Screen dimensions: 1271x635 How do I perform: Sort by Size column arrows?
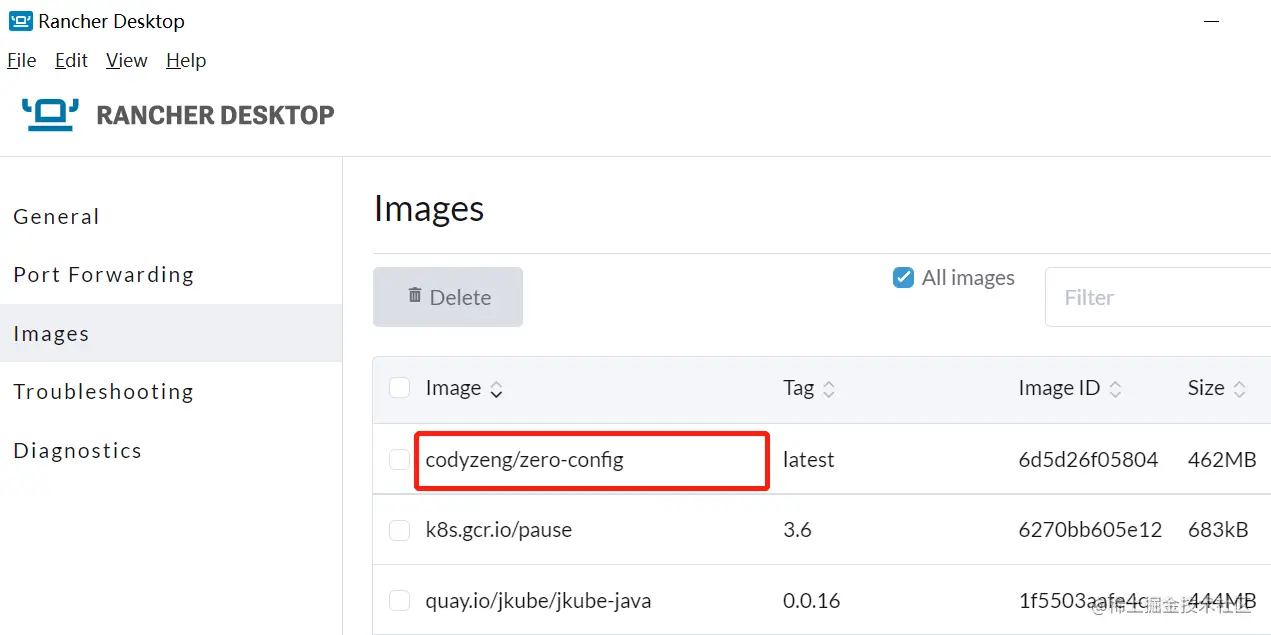(1239, 390)
